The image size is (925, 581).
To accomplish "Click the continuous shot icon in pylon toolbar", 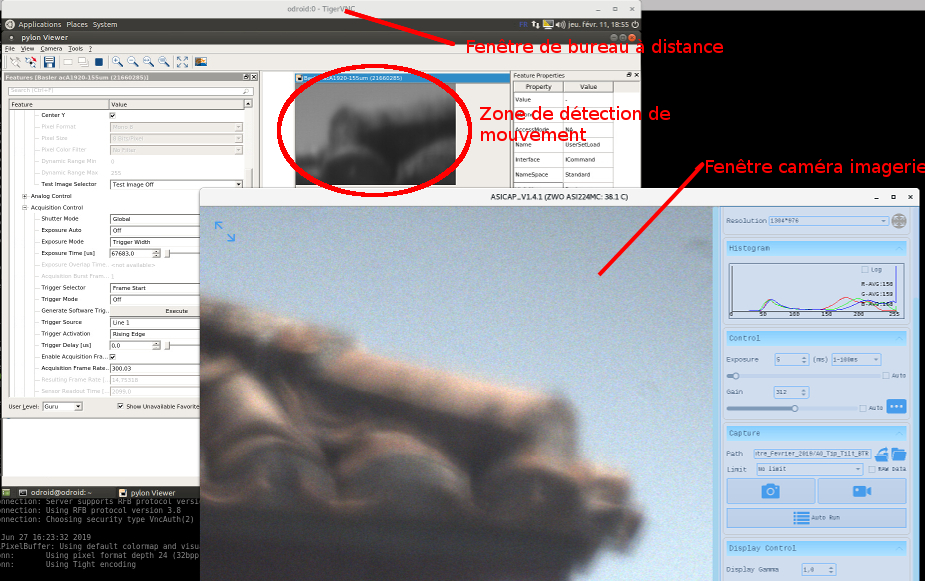I will [x=83, y=62].
